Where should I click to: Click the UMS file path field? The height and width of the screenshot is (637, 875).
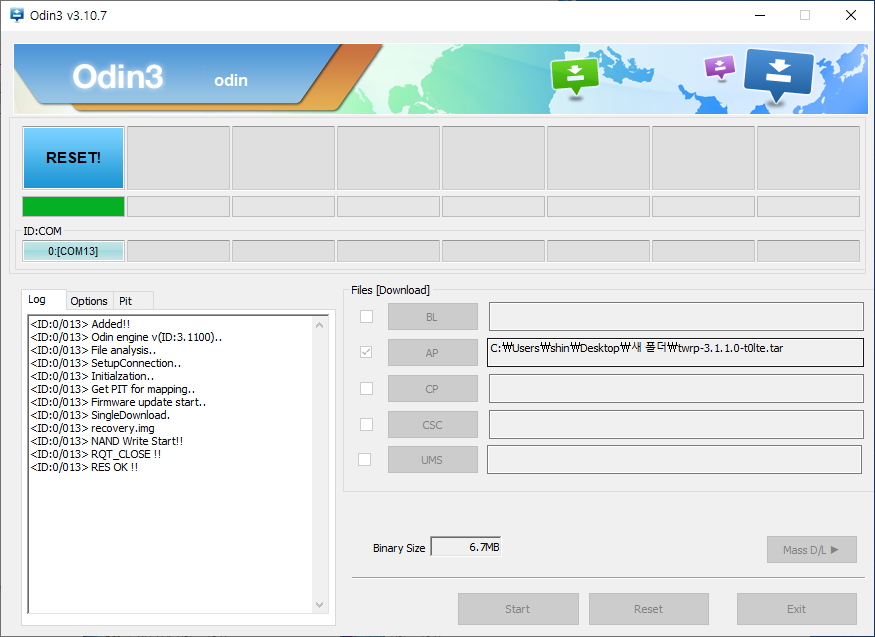coord(674,460)
